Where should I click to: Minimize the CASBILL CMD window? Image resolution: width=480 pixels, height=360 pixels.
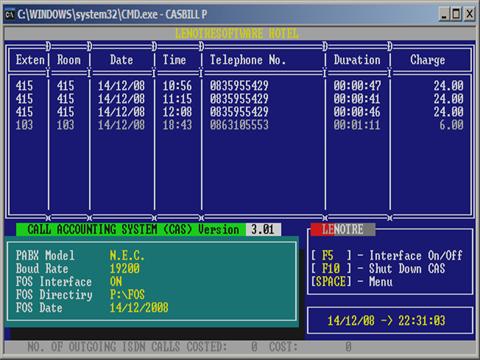point(444,14)
